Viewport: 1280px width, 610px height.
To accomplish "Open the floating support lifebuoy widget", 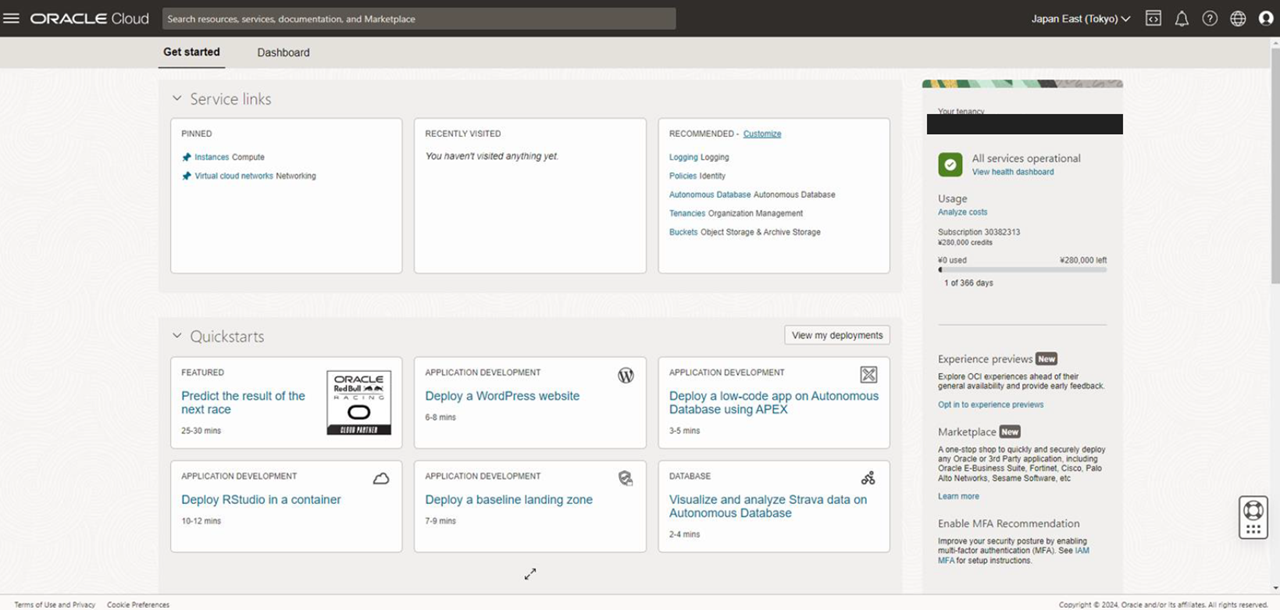I will 1253,517.
